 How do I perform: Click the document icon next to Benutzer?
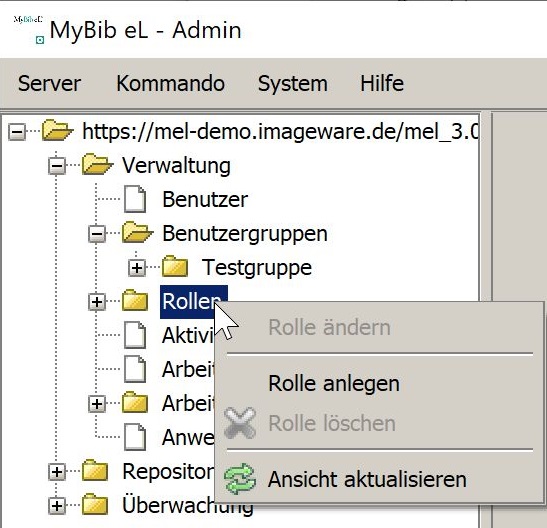(135, 199)
